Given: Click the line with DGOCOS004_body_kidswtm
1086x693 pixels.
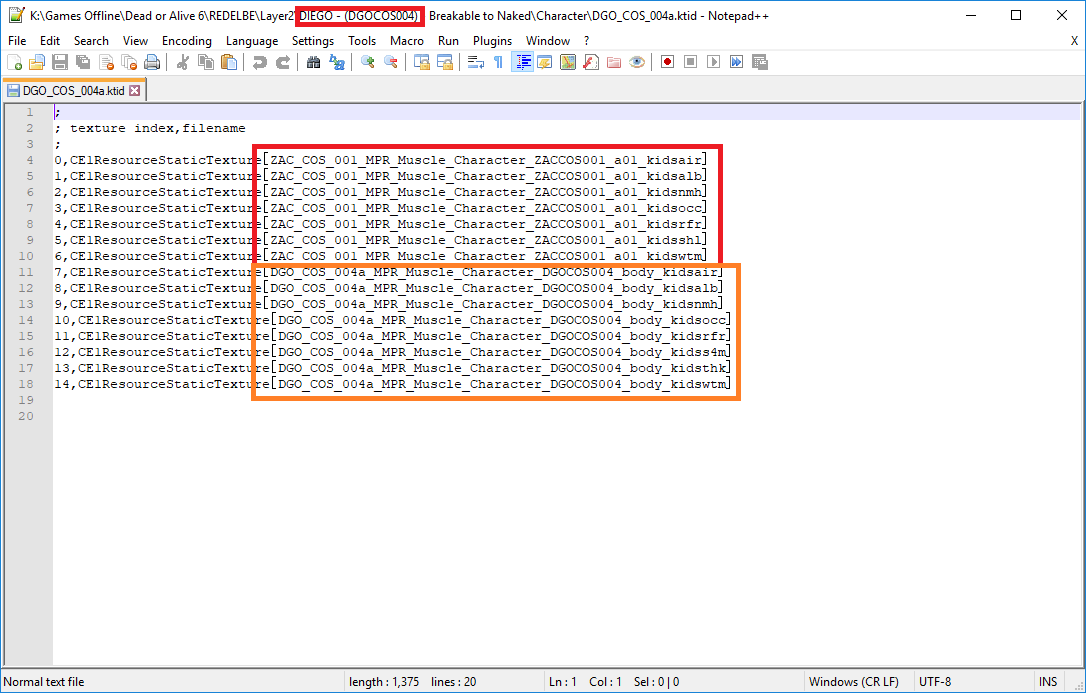Looking at the screenshot, I should click(393, 384).
